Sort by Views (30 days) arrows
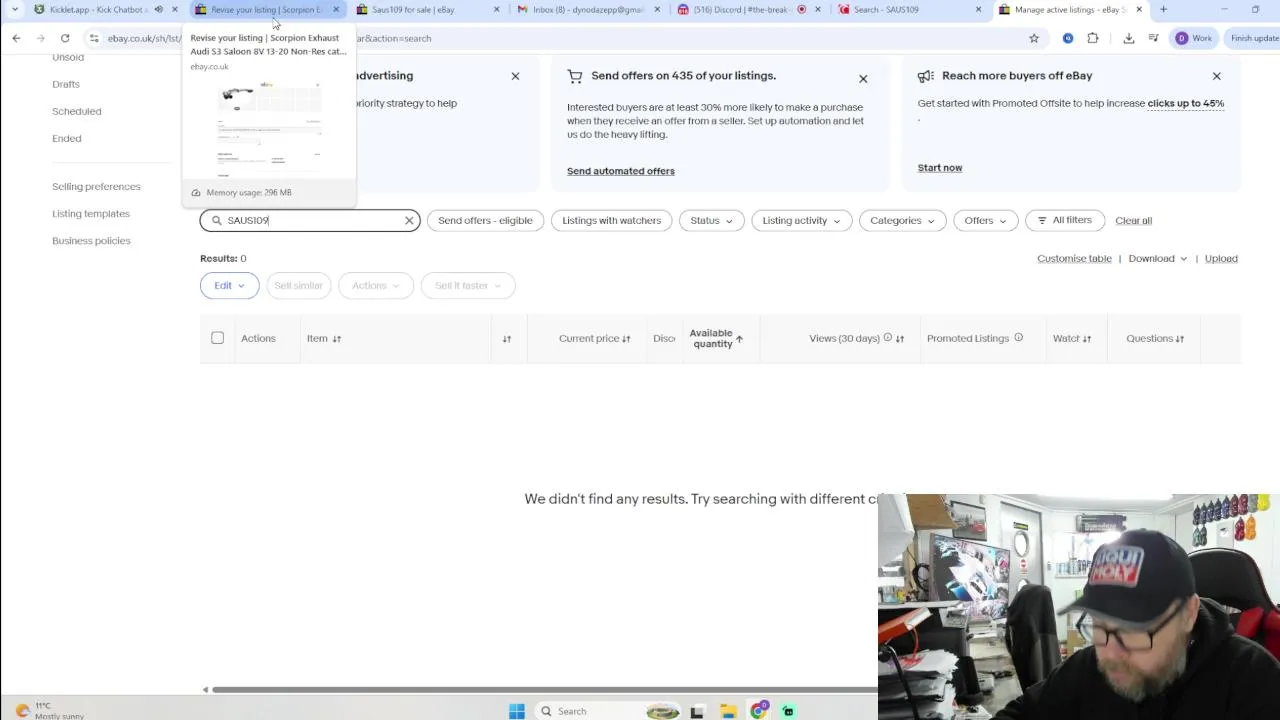1280x720 pixels. (900, 339)
